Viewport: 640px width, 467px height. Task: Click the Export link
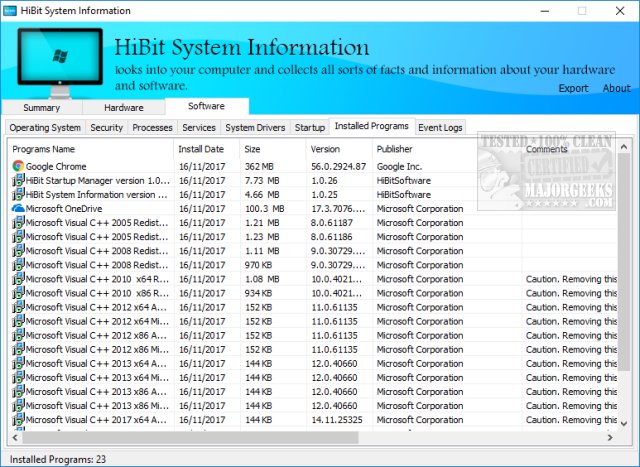coord(573,88)
